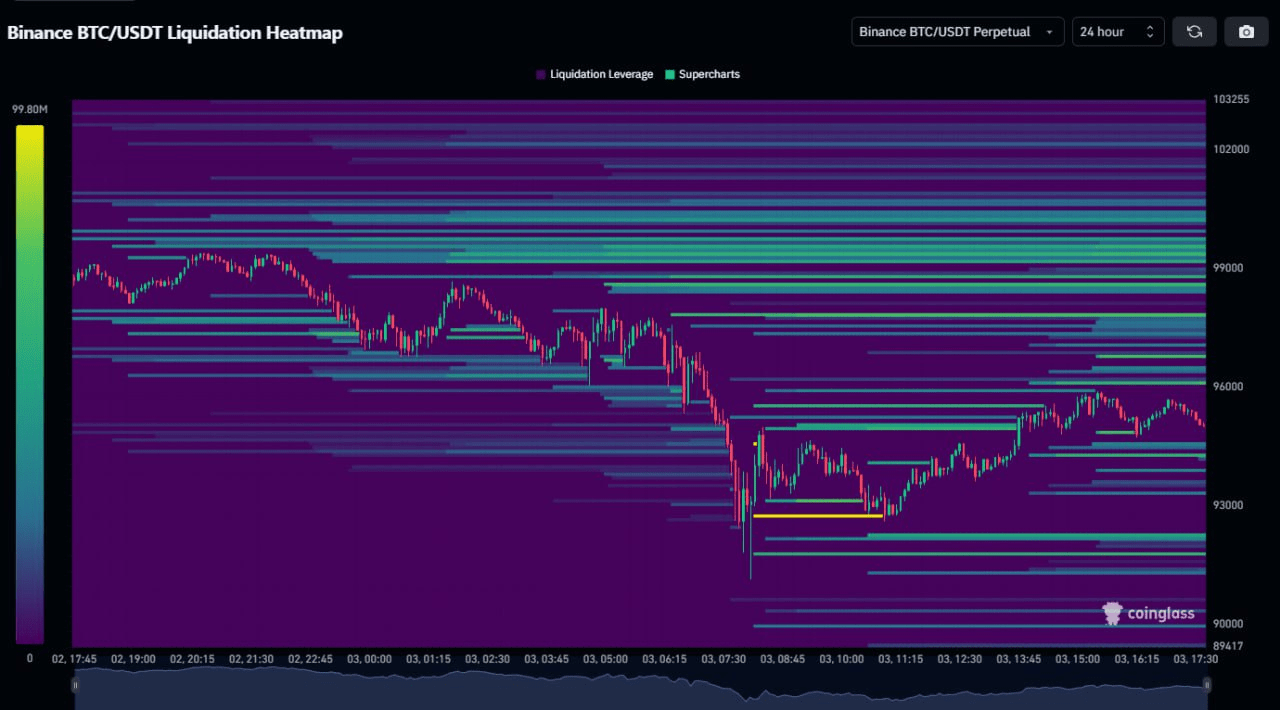The image size is (1280, 710).
Task: Click the 03, 10:00 time axis label
Action: [841, 660]
